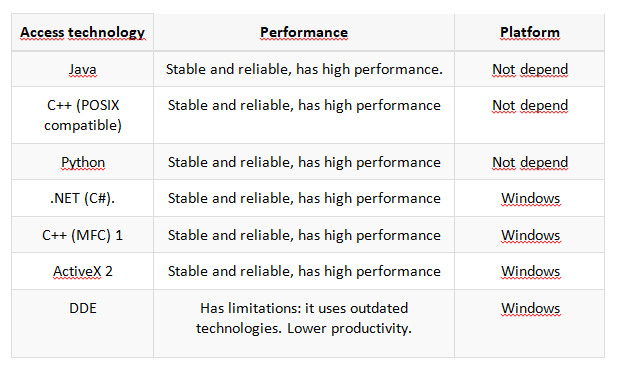Select the Performance header cell

(304, 32)
